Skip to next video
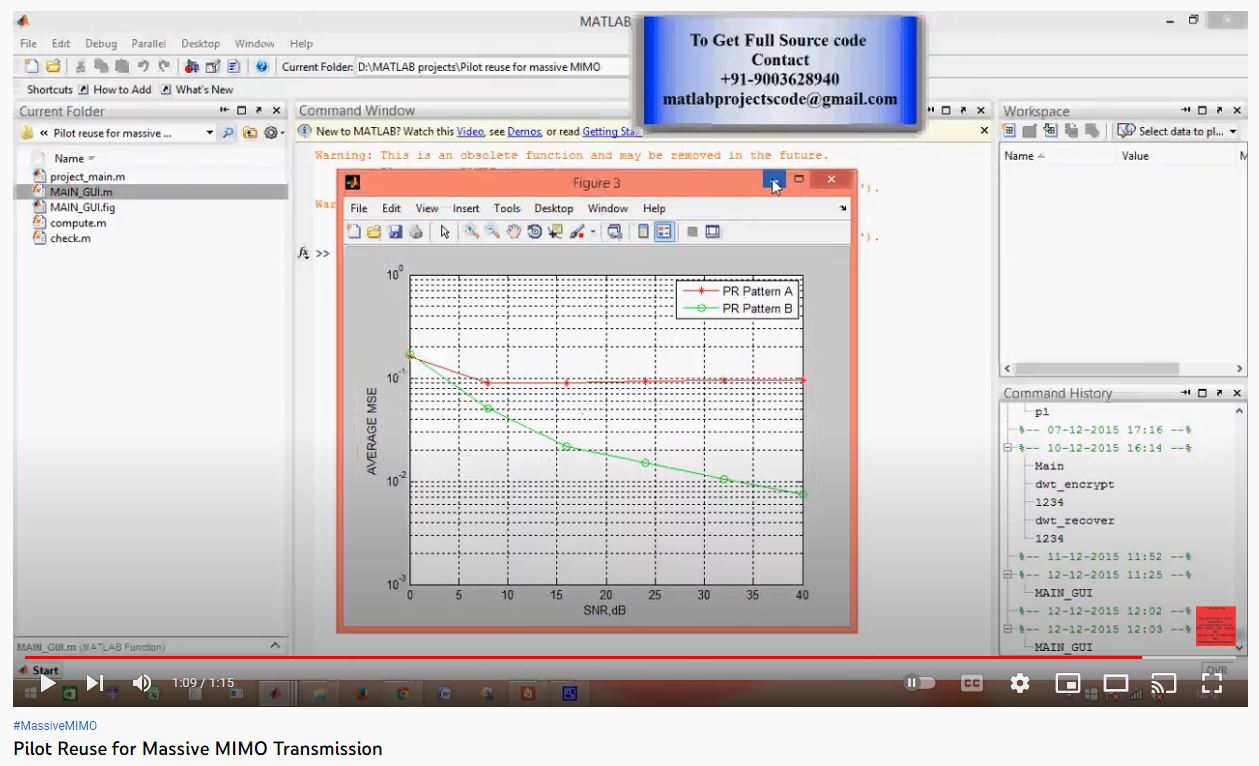Image resolution: width=1259 pixels, height=766 pixels. [95, 683]
